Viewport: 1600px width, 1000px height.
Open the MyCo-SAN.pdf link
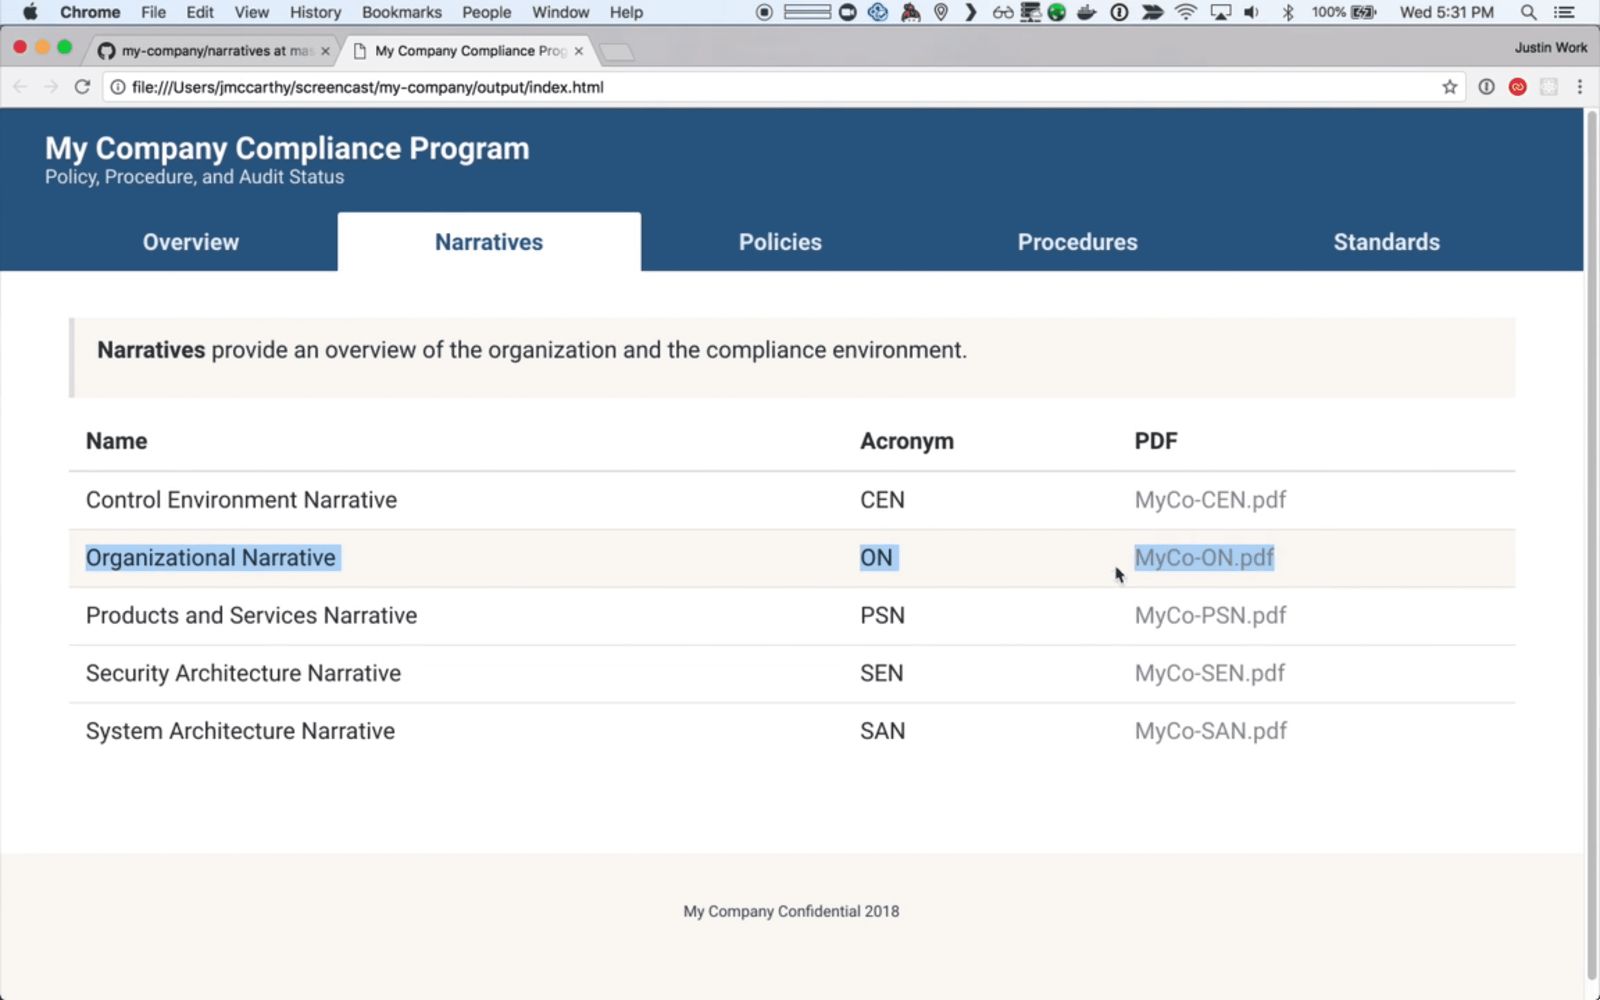click(1210, 731)
